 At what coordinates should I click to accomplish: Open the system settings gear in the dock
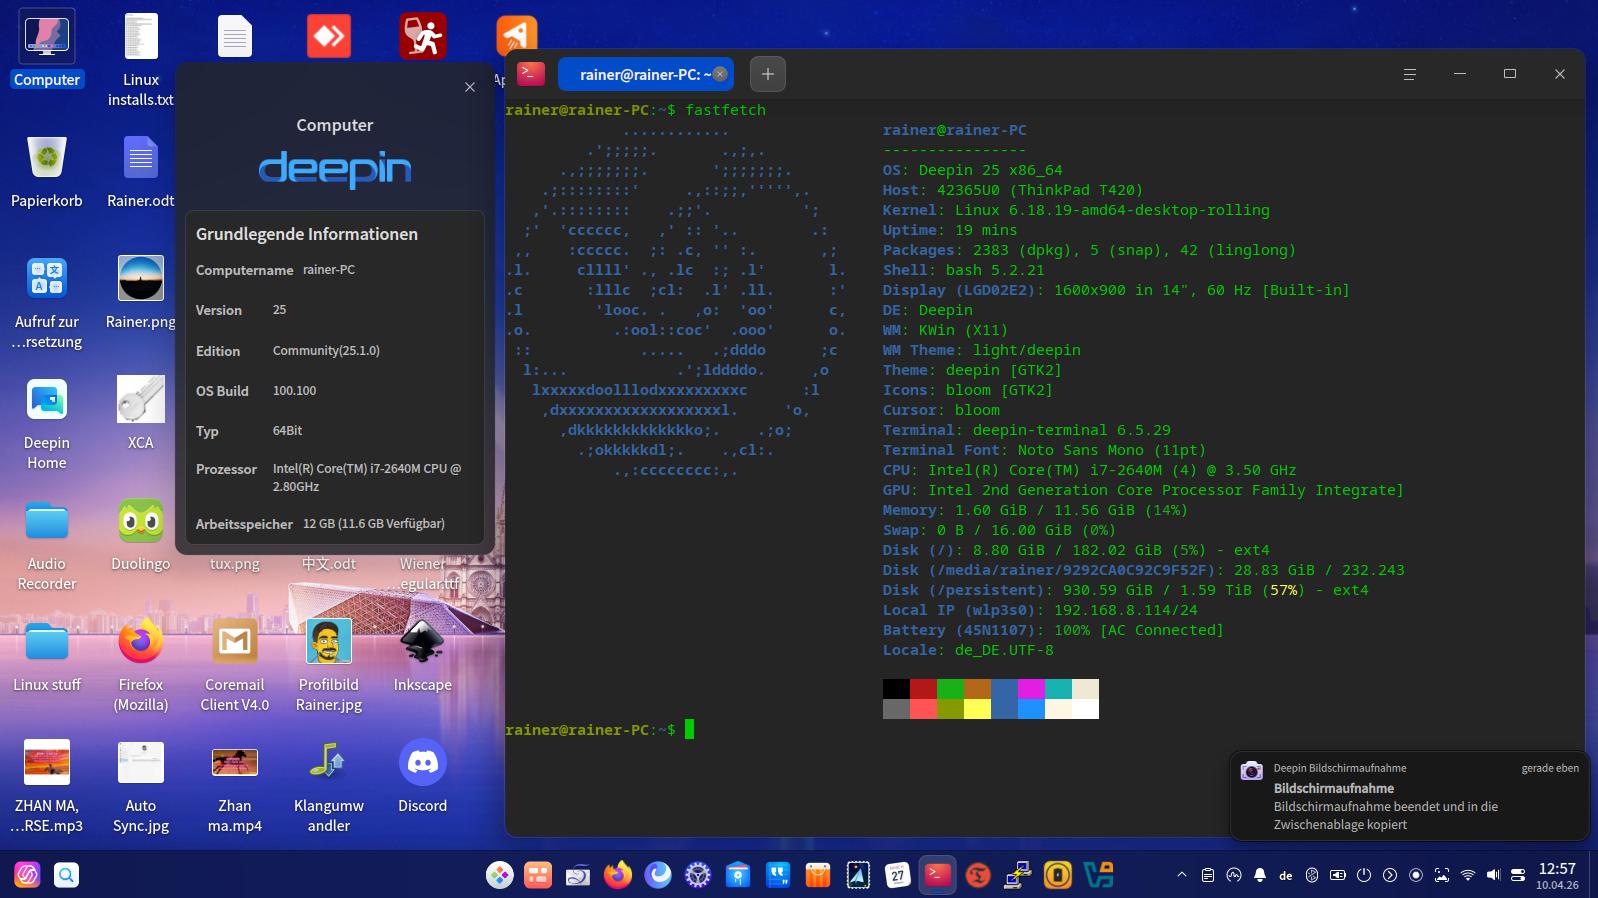(x=698, y=875)
